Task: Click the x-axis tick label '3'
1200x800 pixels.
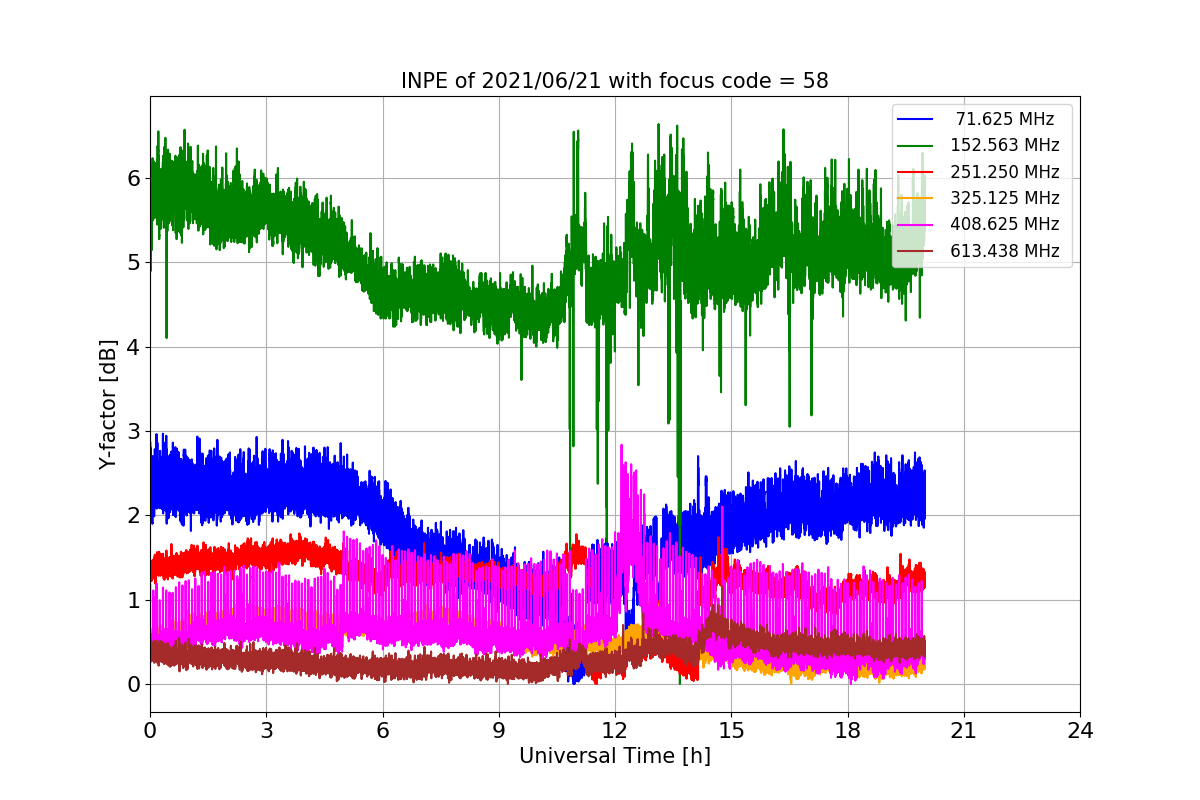Action: pyautogui.click(x=266, y=731)
